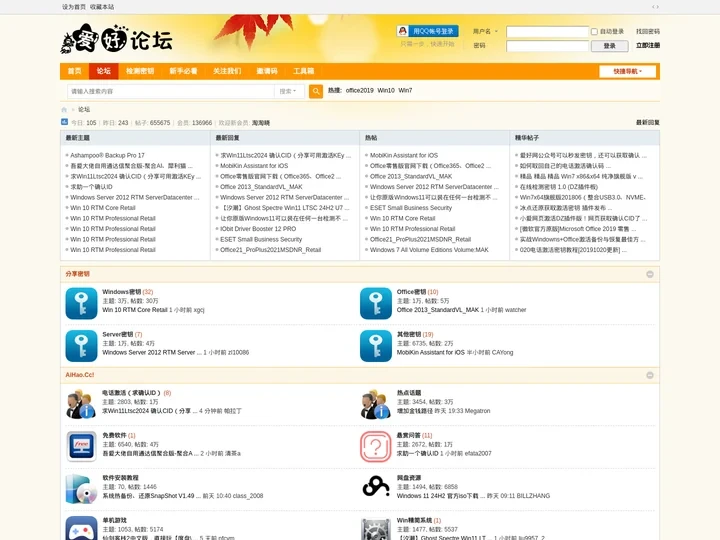Open 求助一个确认ID in 最新主题
Image resolution: width=720 pixels, height=540 pixels.
point(91,187)
